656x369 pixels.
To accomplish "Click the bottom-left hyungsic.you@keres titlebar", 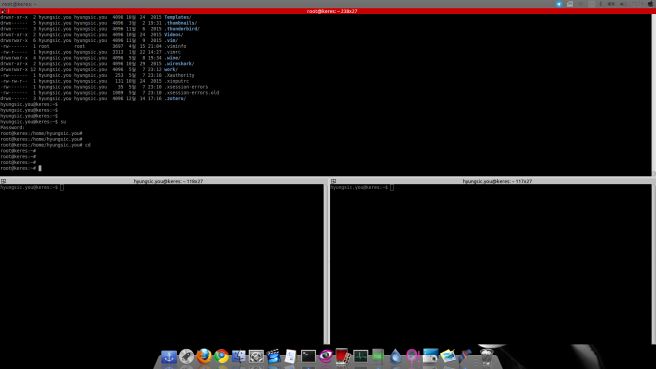I will [x=162, y=181].
